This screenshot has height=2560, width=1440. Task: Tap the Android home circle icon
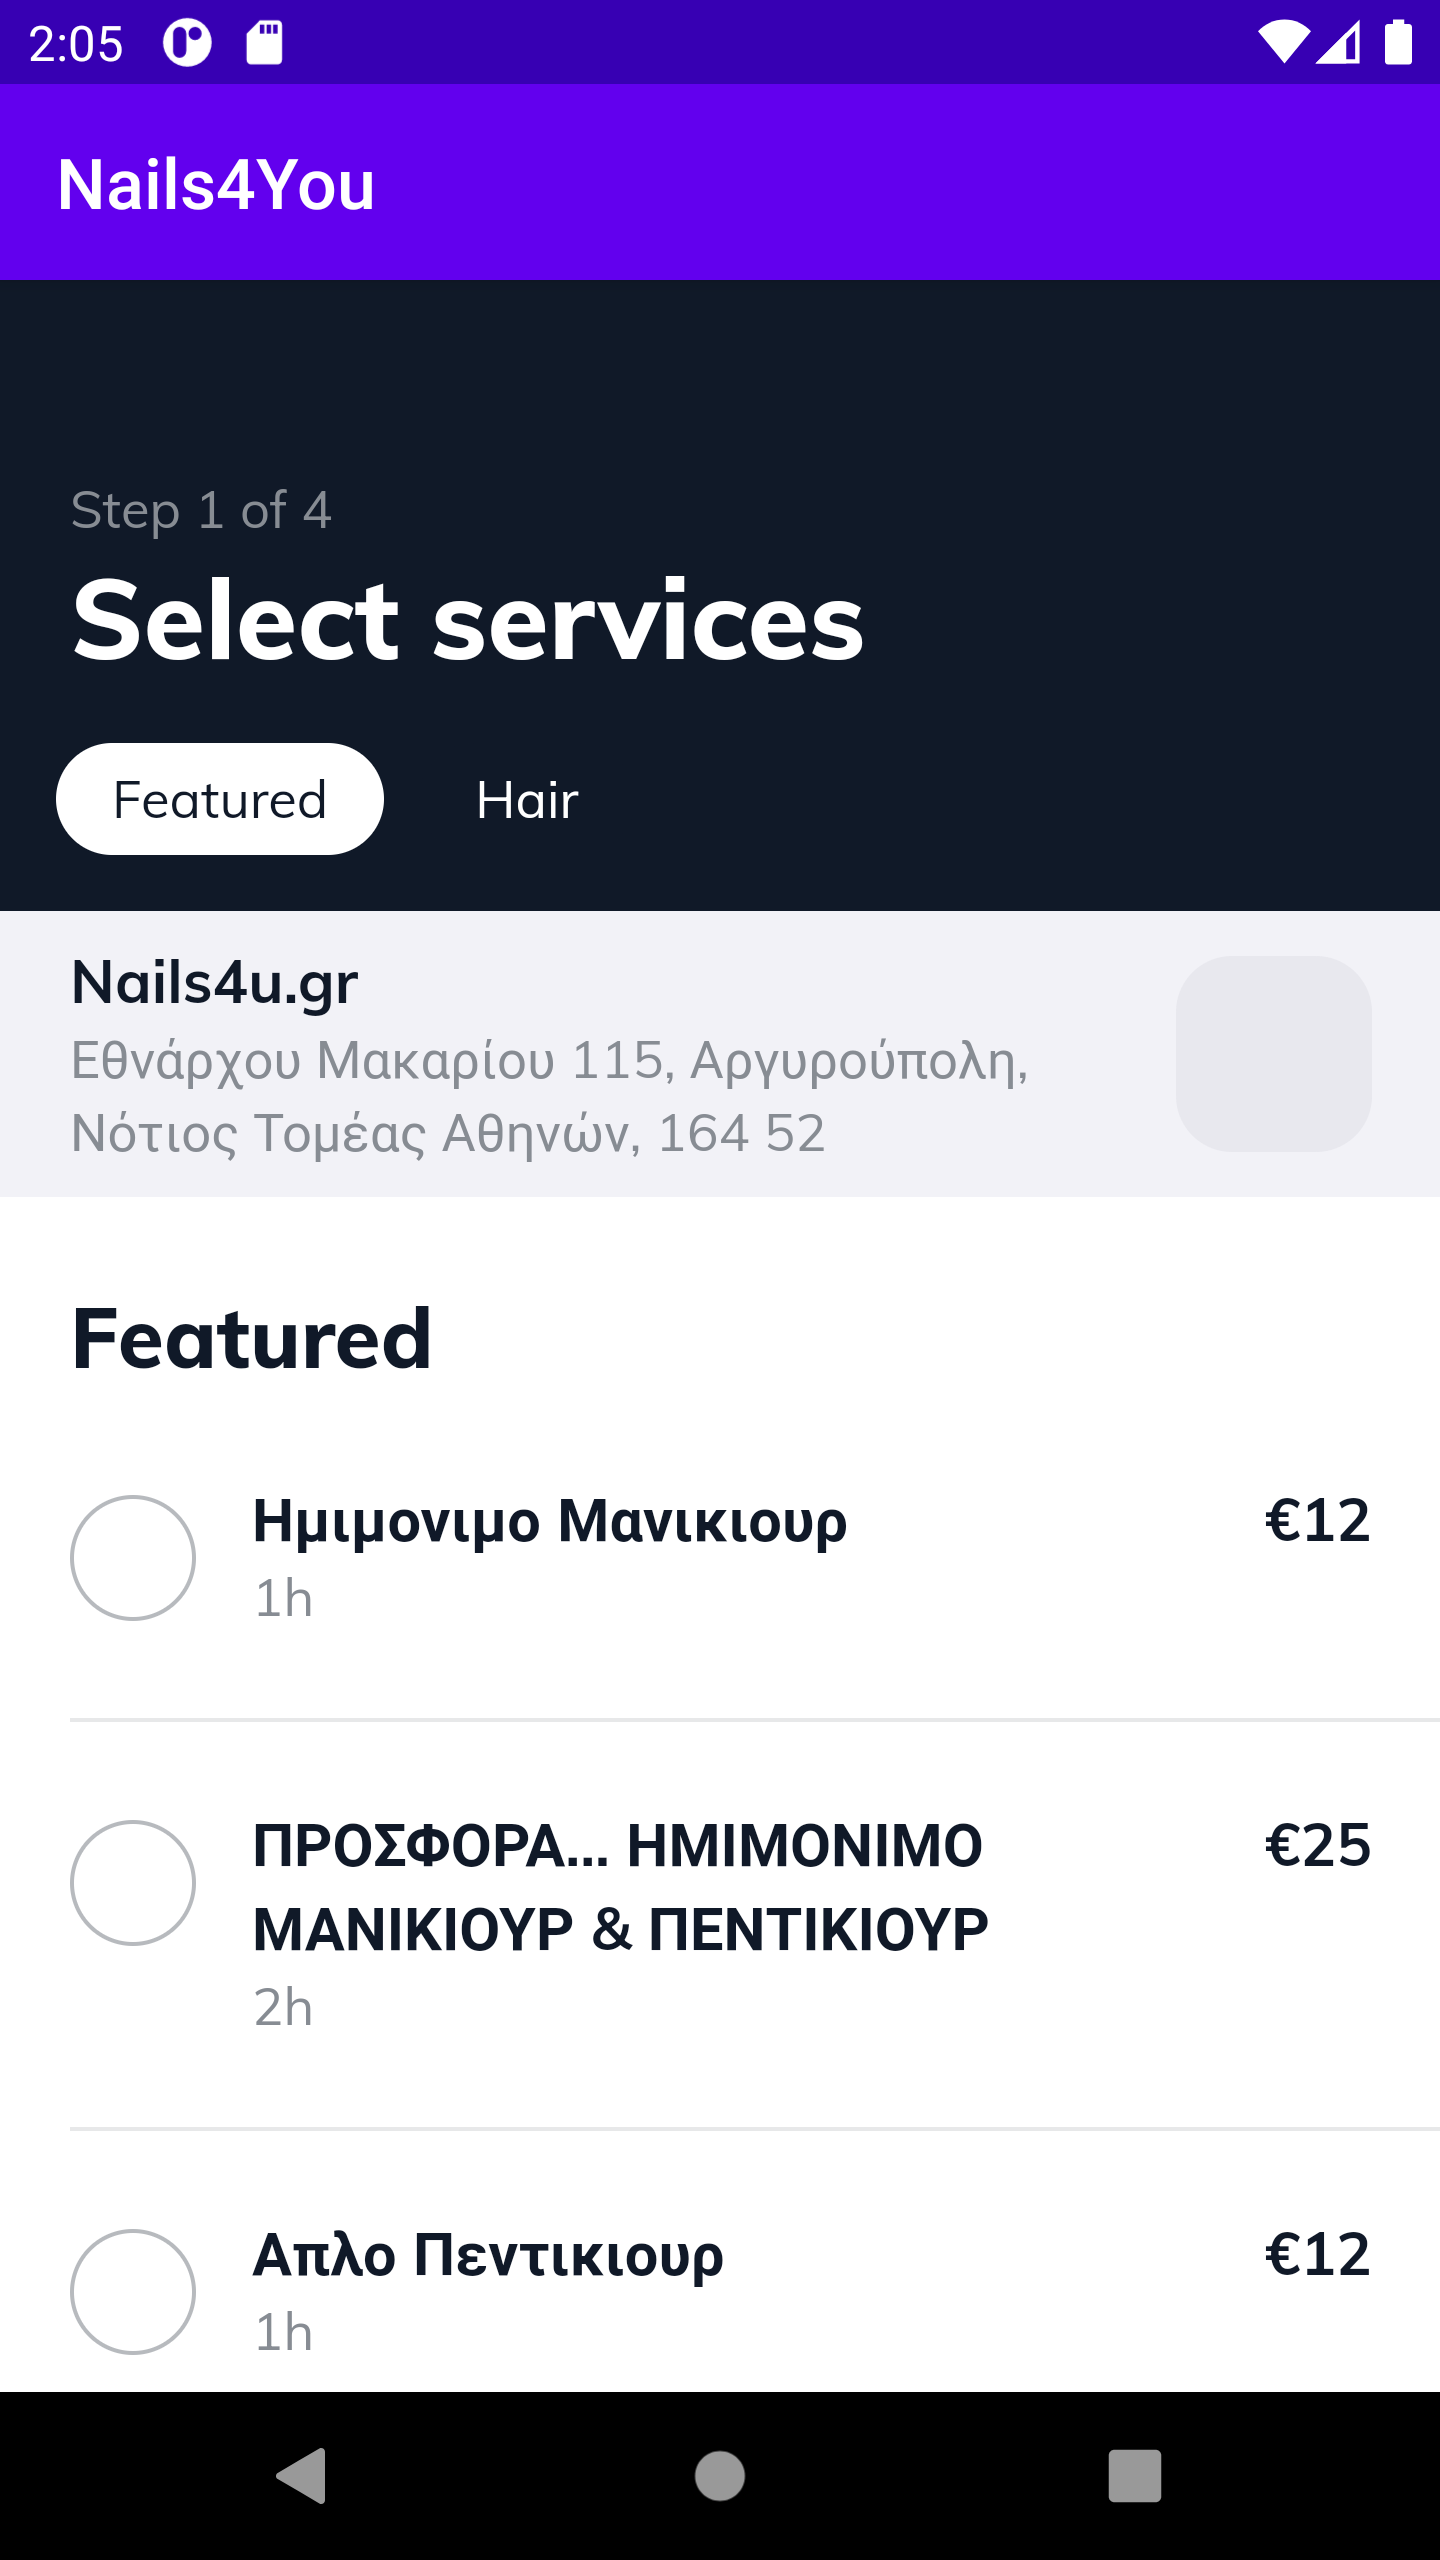point(720,2476)
